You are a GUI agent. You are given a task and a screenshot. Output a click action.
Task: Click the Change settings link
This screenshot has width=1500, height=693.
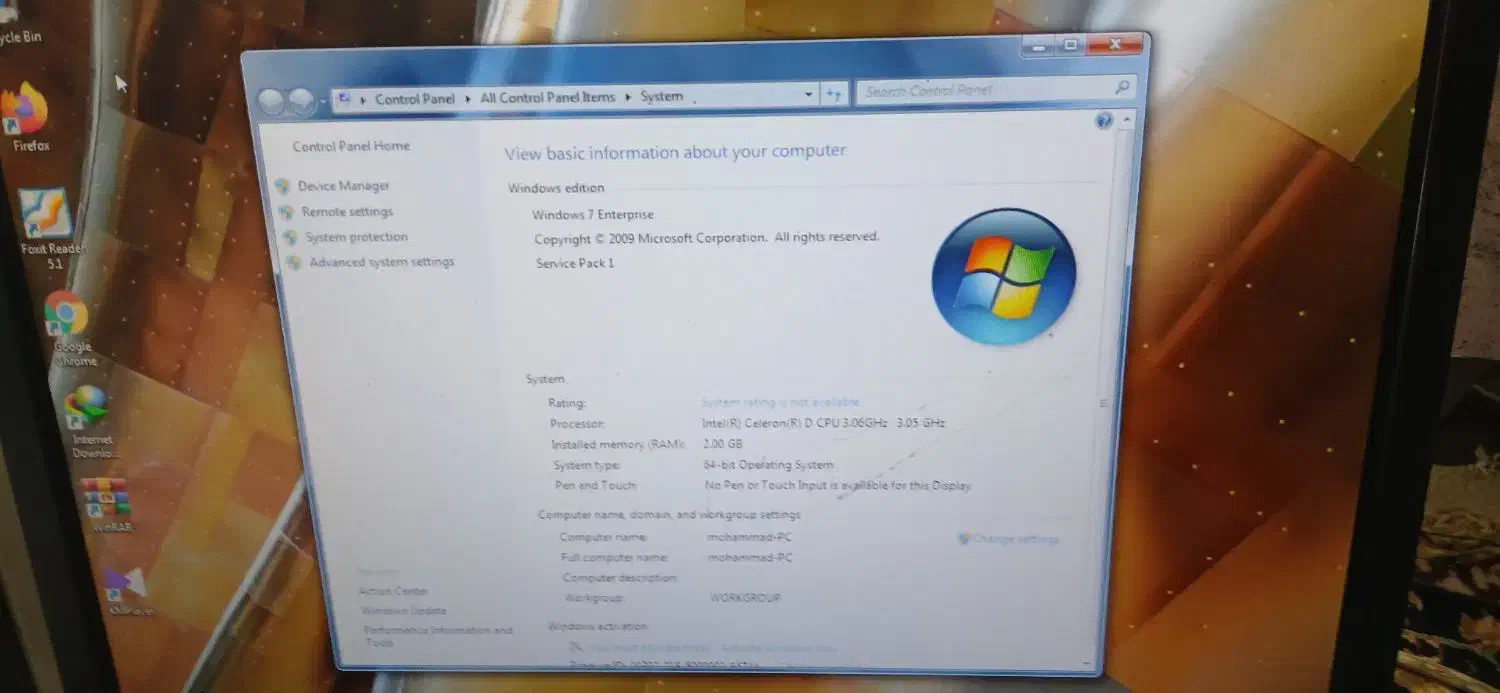[x=1016, y=538]
